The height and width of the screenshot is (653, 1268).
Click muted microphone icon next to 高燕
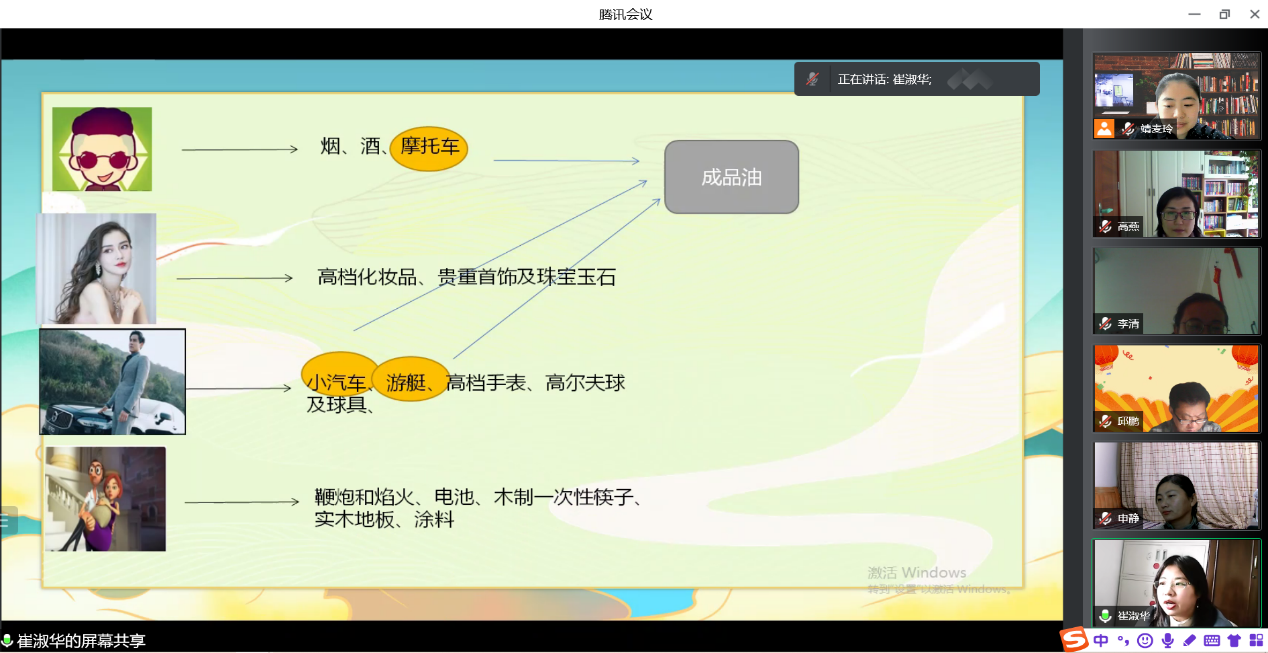click(x=1107, y=227)
